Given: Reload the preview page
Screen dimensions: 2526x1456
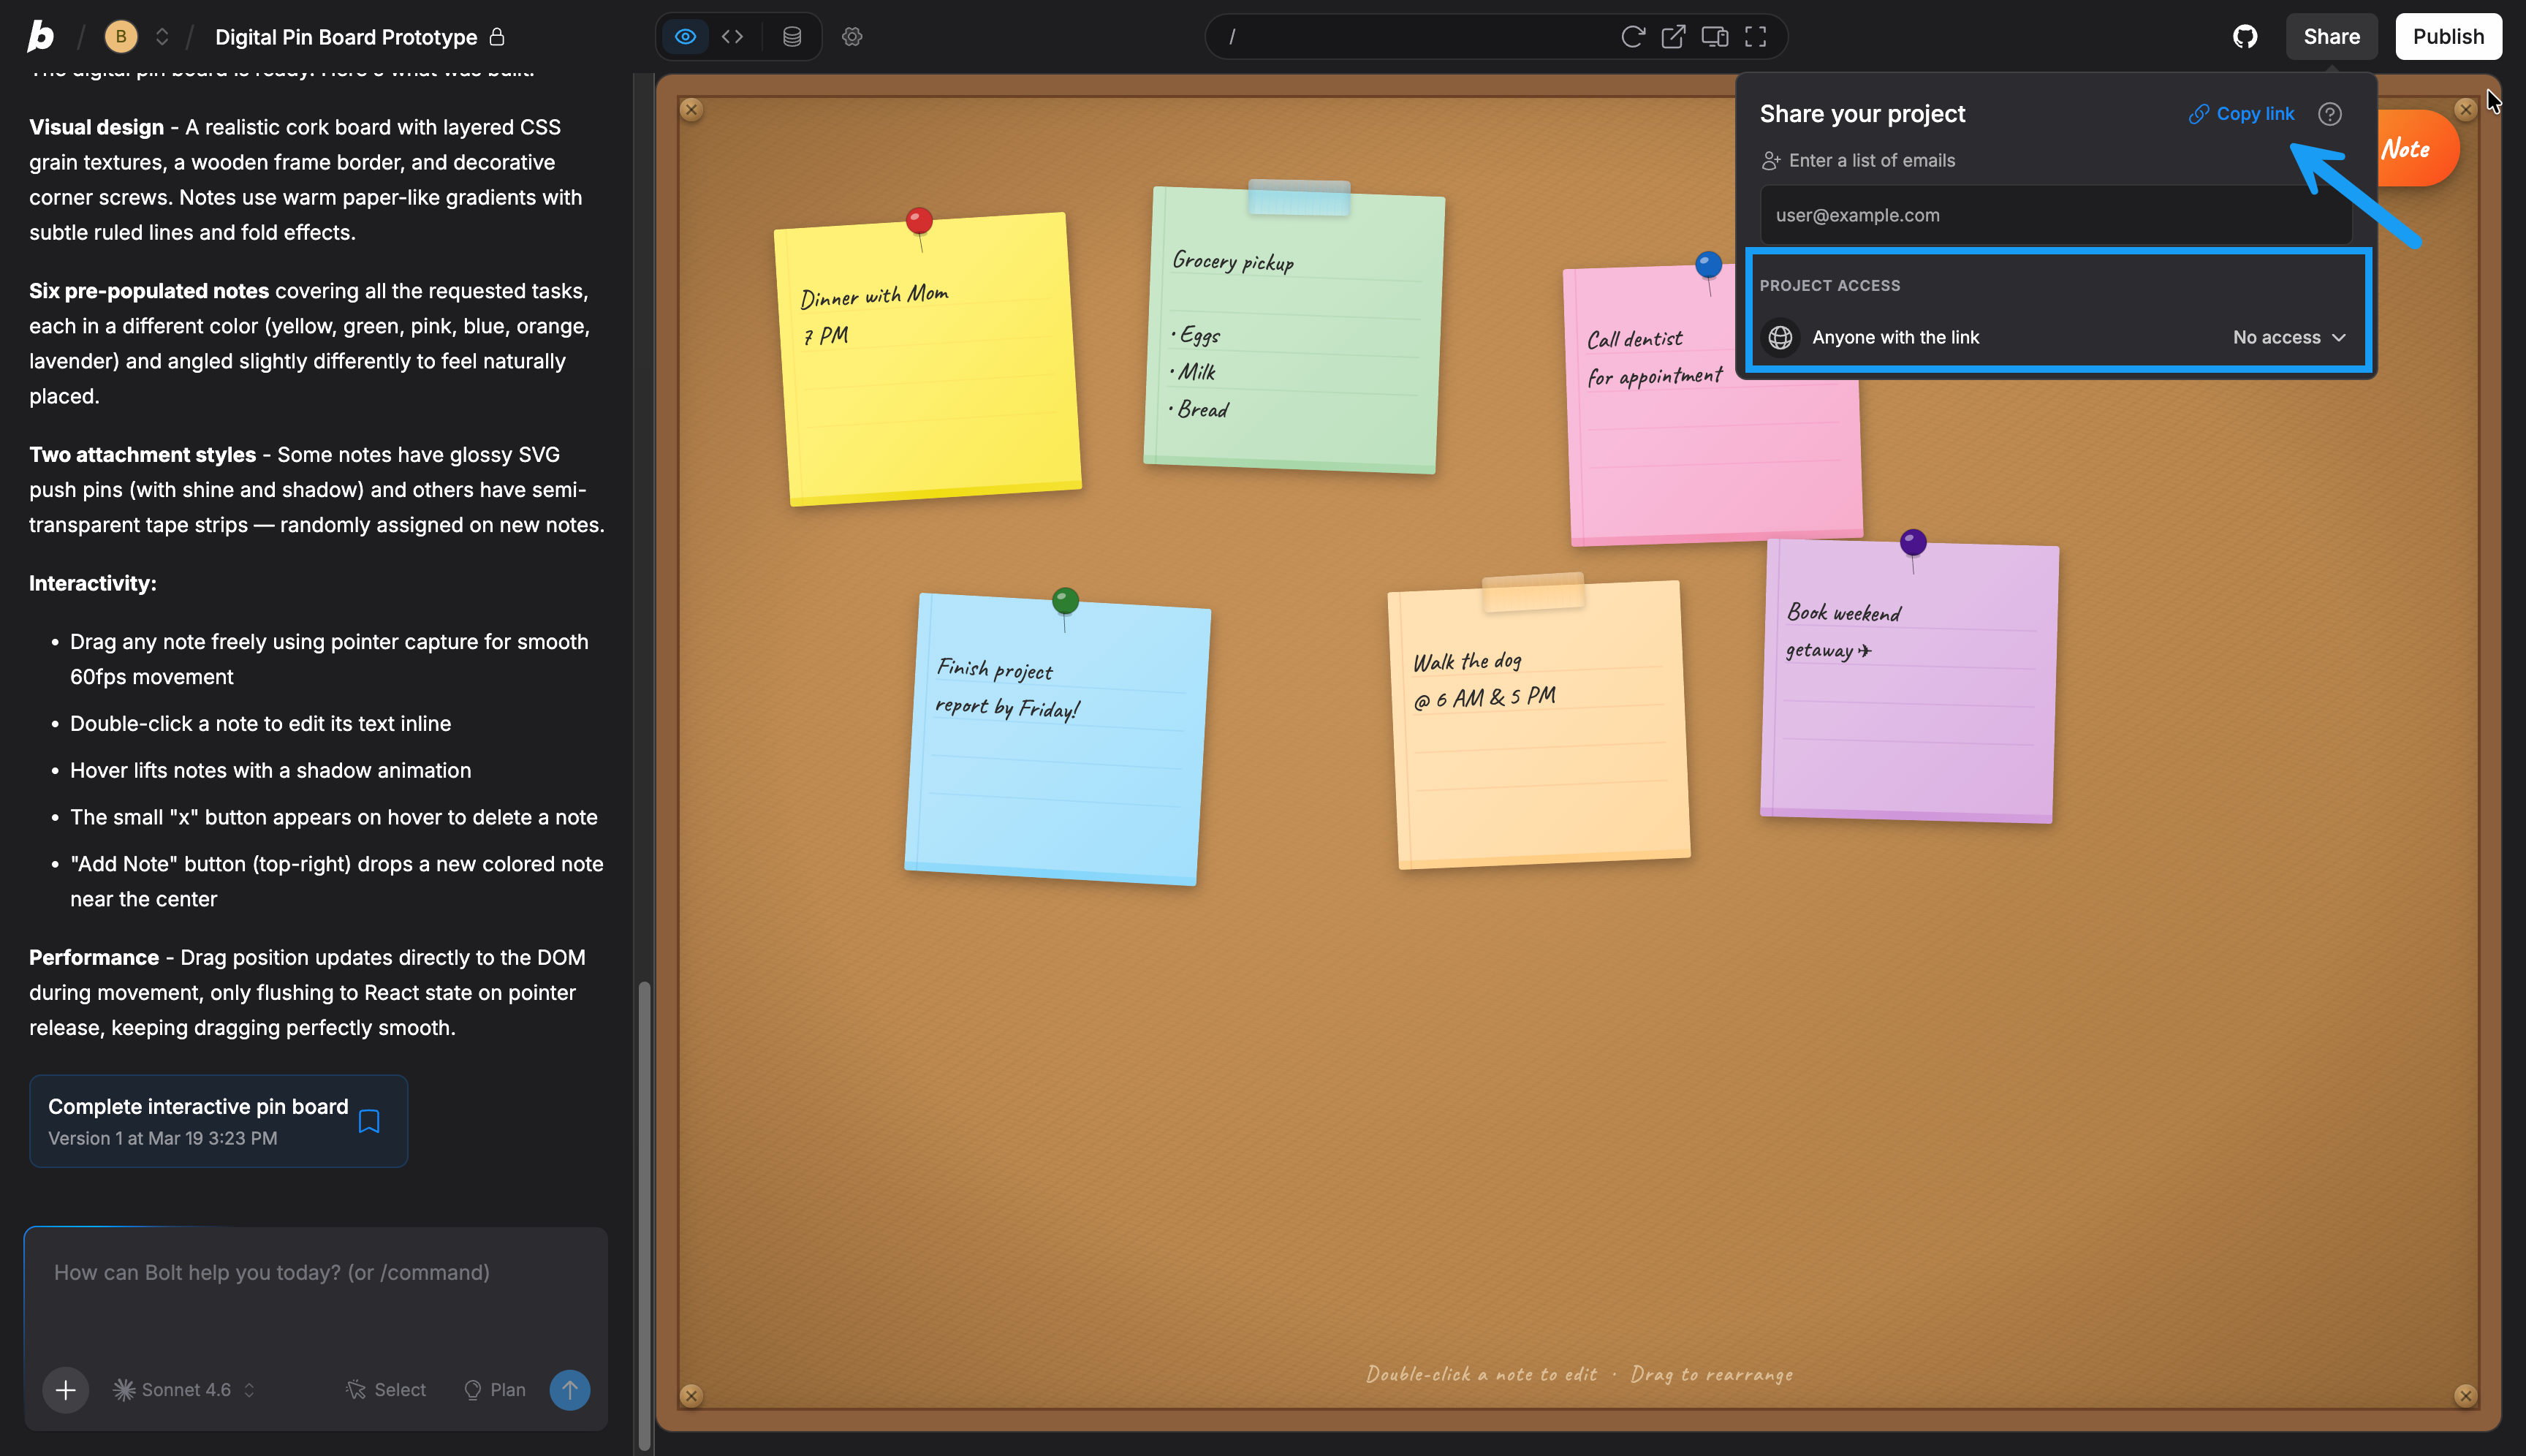Looking at the screenshot, I should [x=1632, y=37].
